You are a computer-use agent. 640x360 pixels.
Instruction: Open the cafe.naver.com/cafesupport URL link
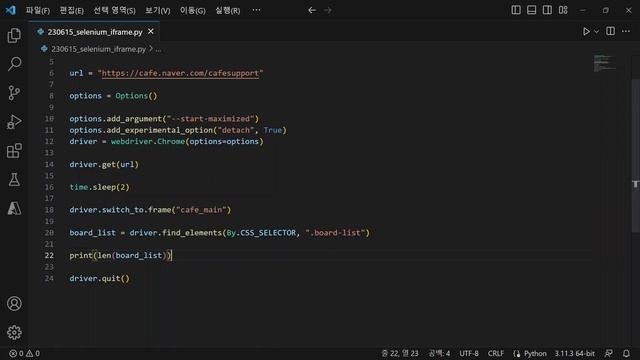(x=180, y=73)
